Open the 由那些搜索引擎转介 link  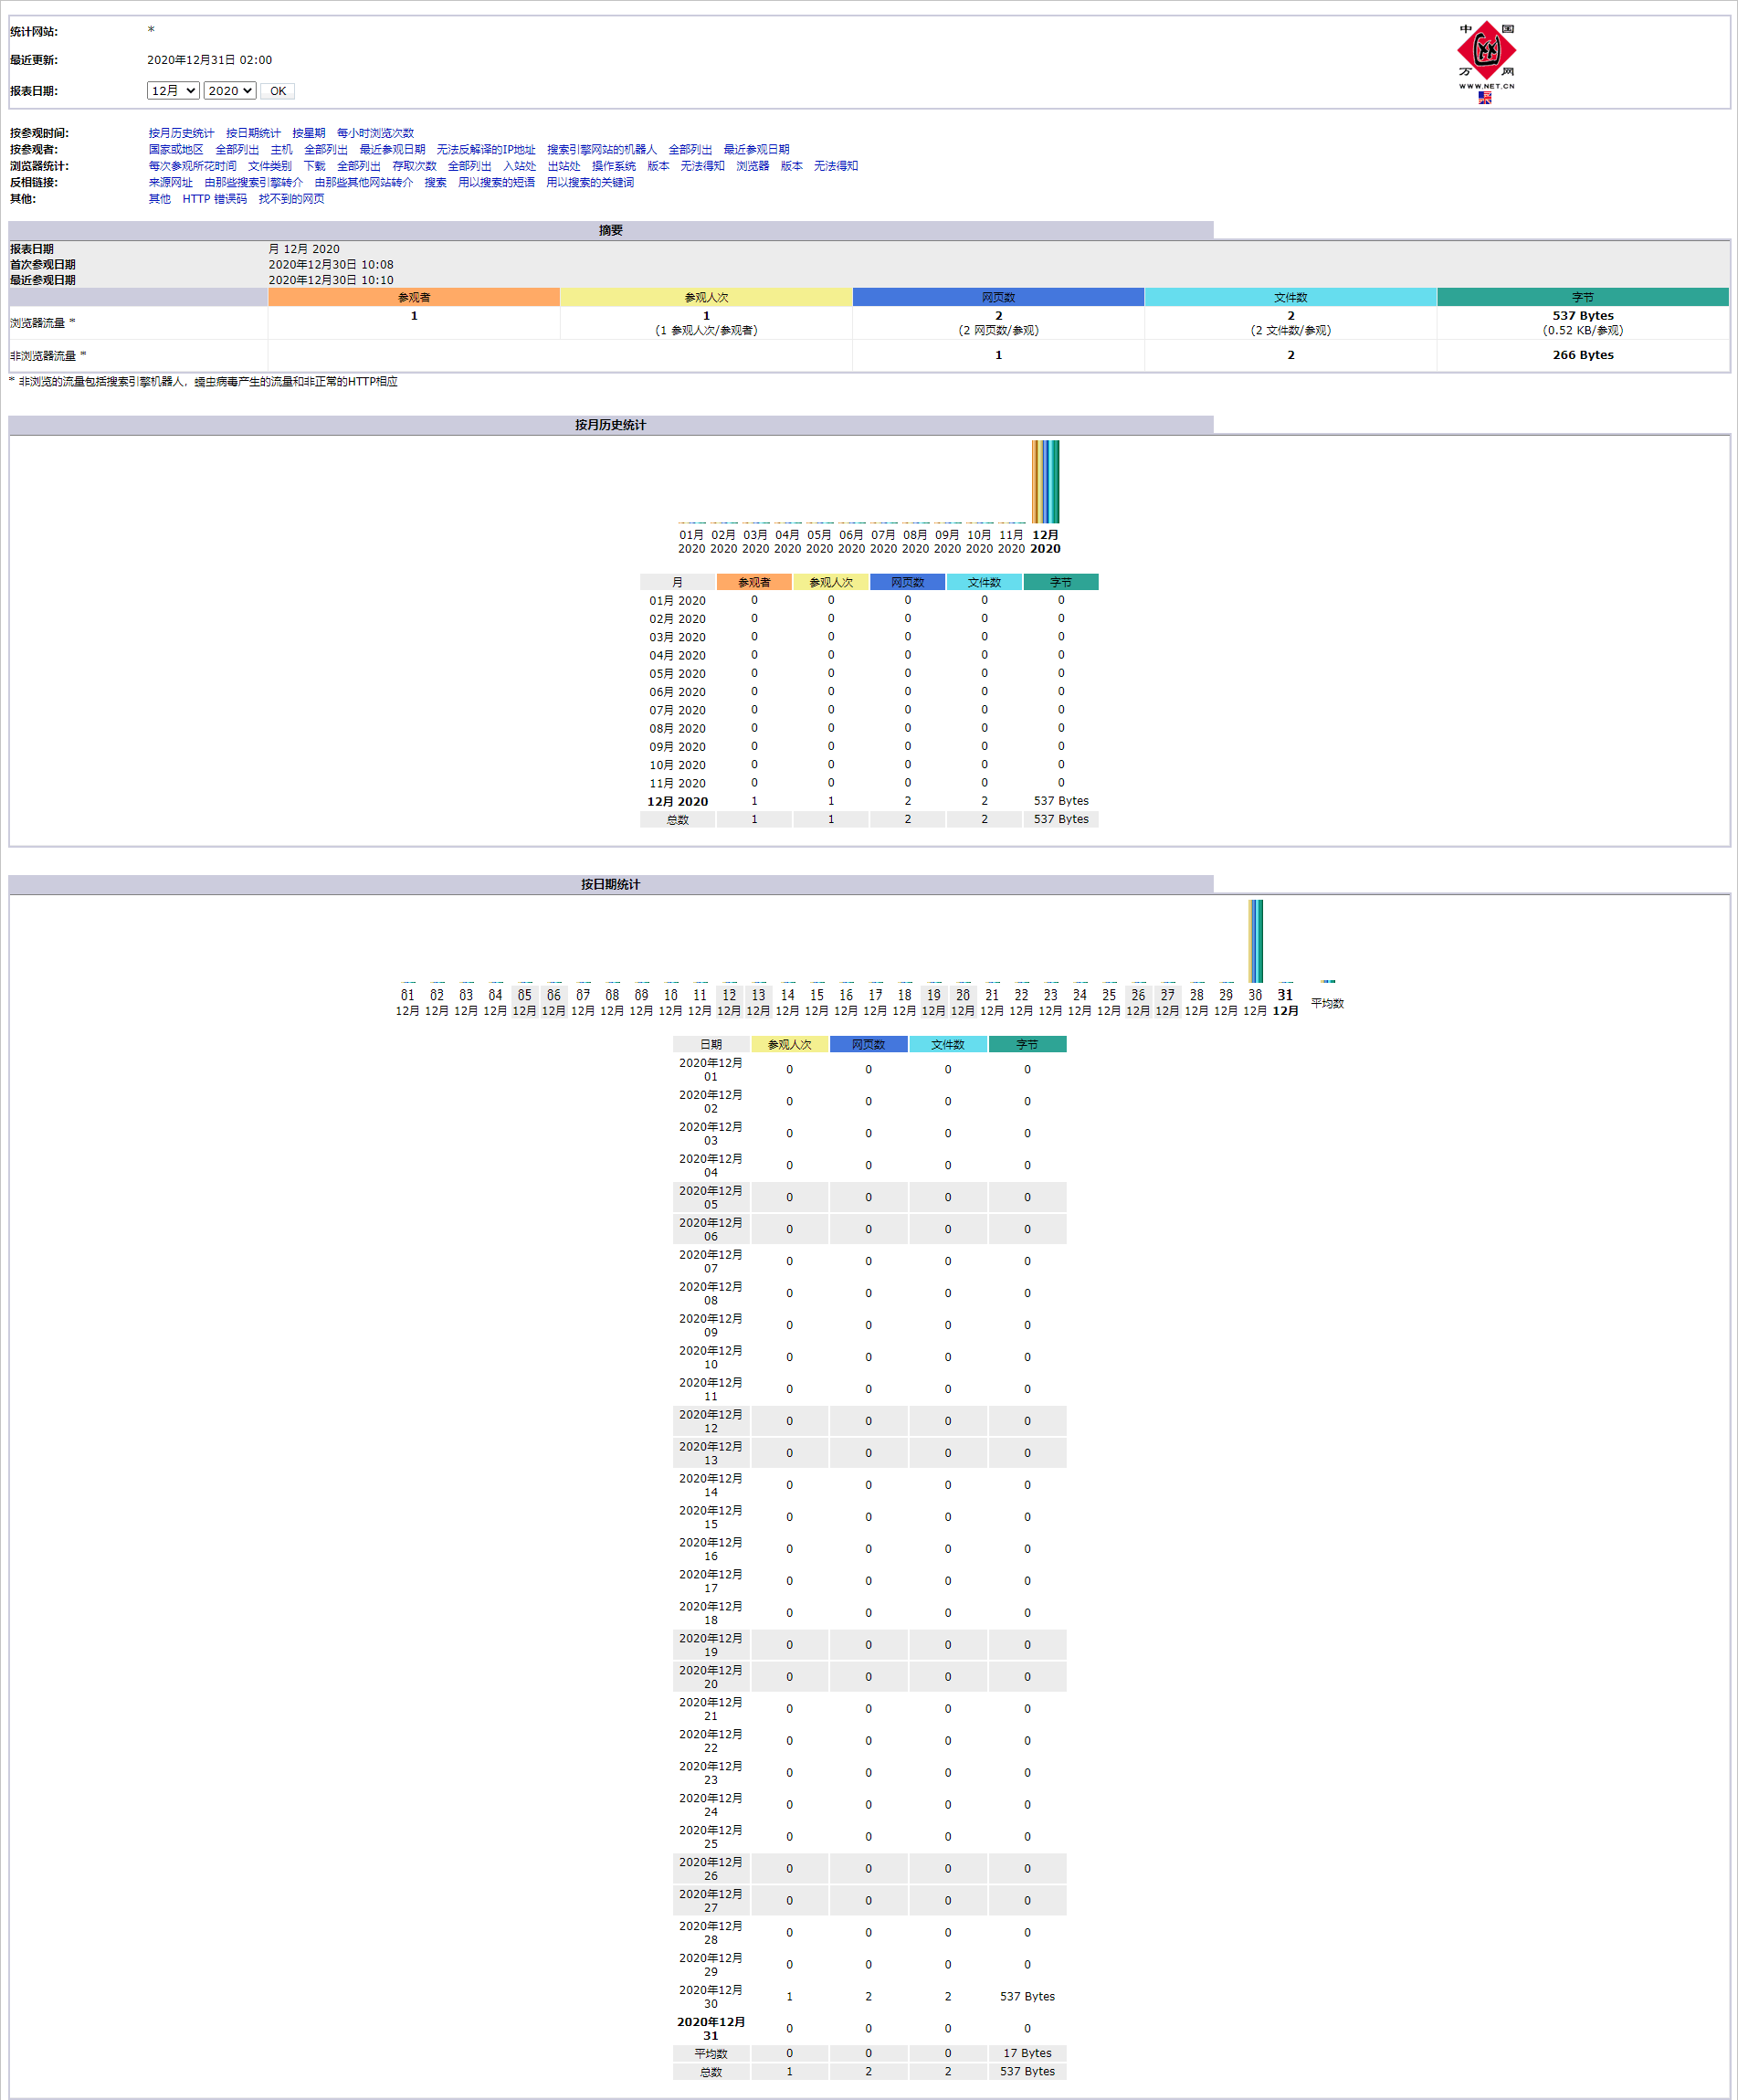tap(254, 183)
